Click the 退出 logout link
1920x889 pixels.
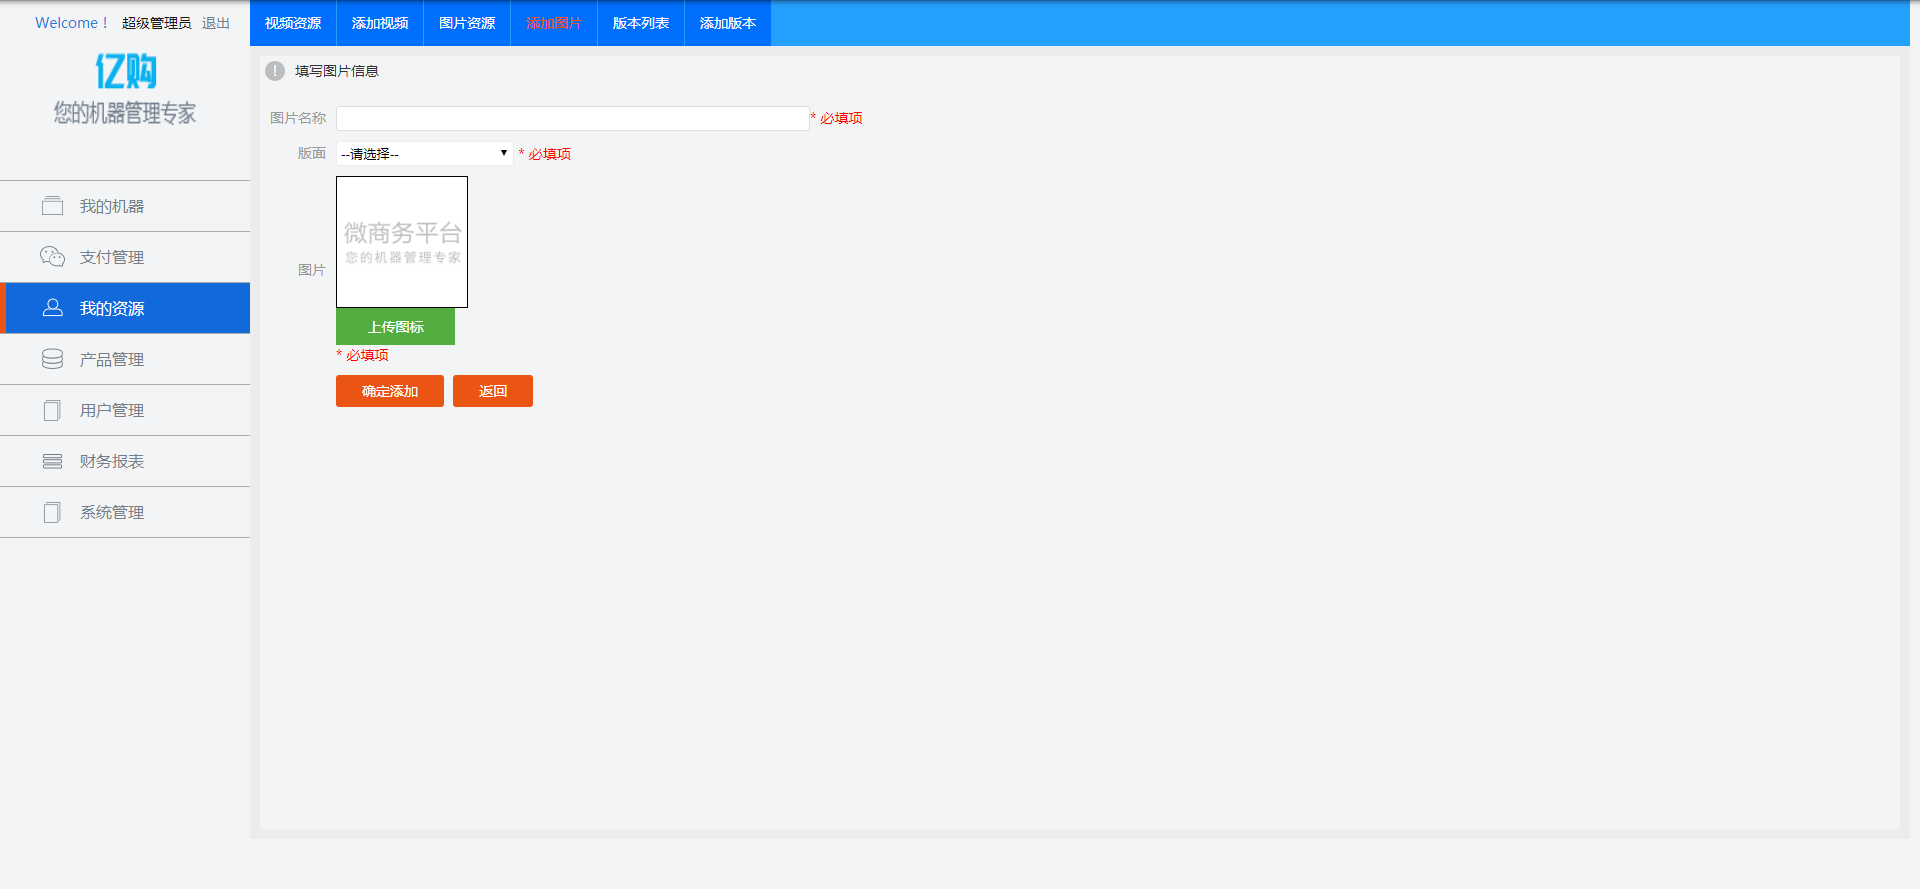click(216, 23)
